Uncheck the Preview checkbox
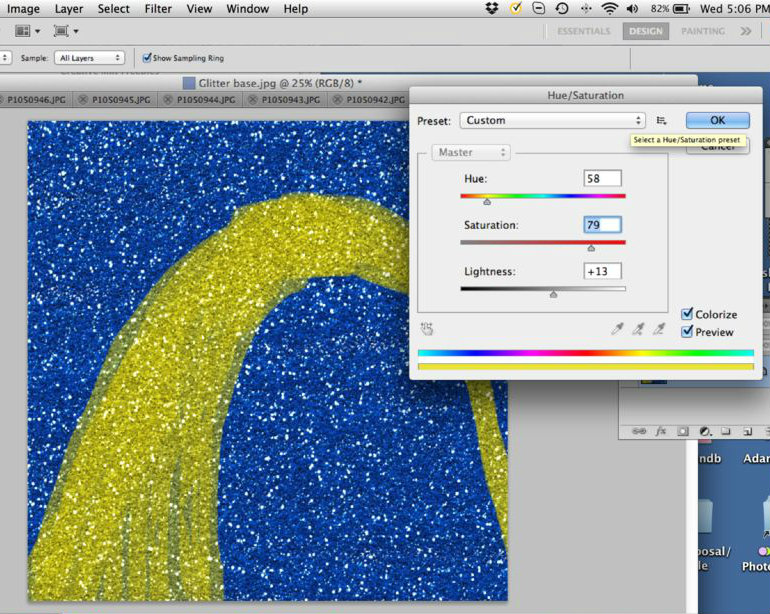This screenshot has height=614, width=770. click(687, 332)
